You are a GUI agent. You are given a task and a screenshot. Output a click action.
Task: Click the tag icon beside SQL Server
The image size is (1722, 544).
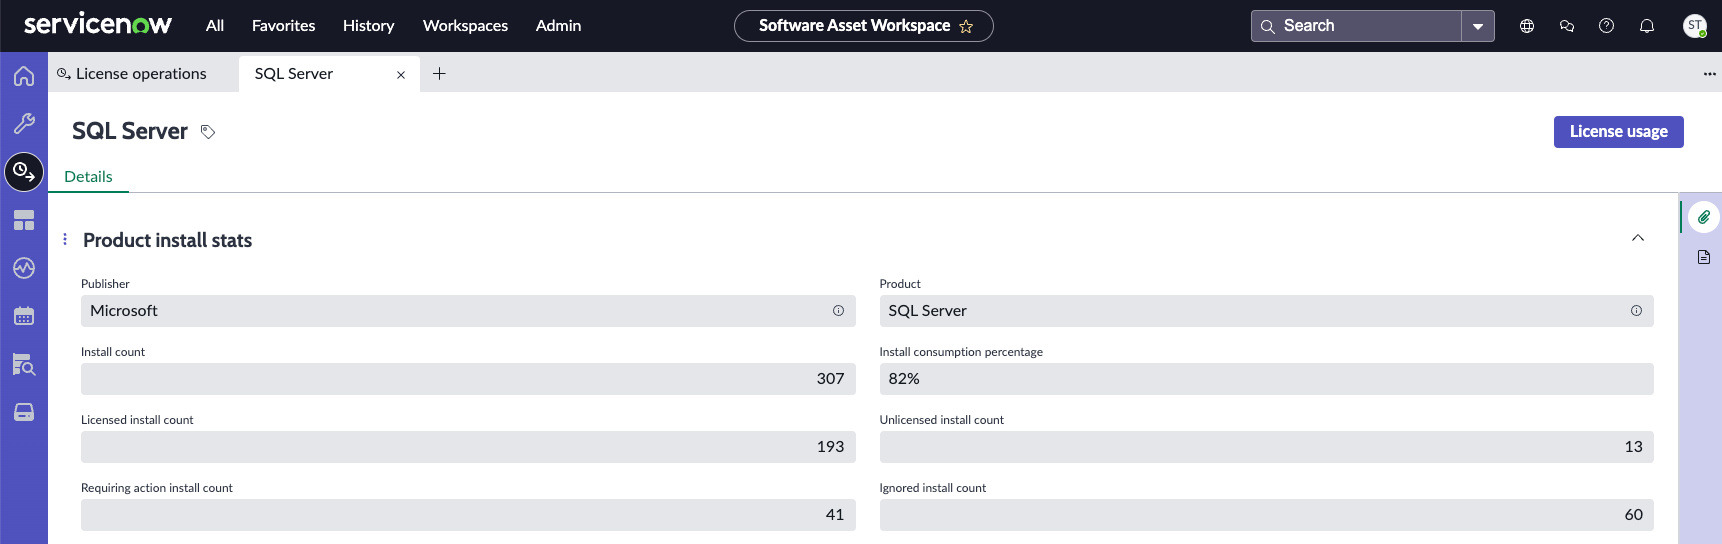[x=208, y=132]
